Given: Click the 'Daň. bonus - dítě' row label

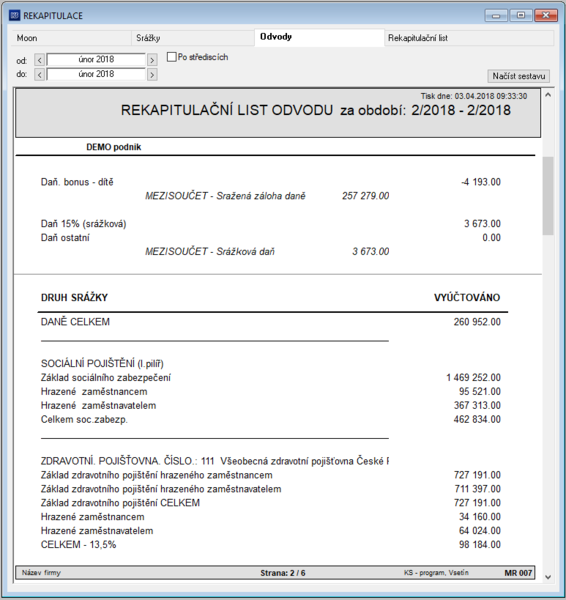Looking at the screenshot, I should (x=77, y=182).
